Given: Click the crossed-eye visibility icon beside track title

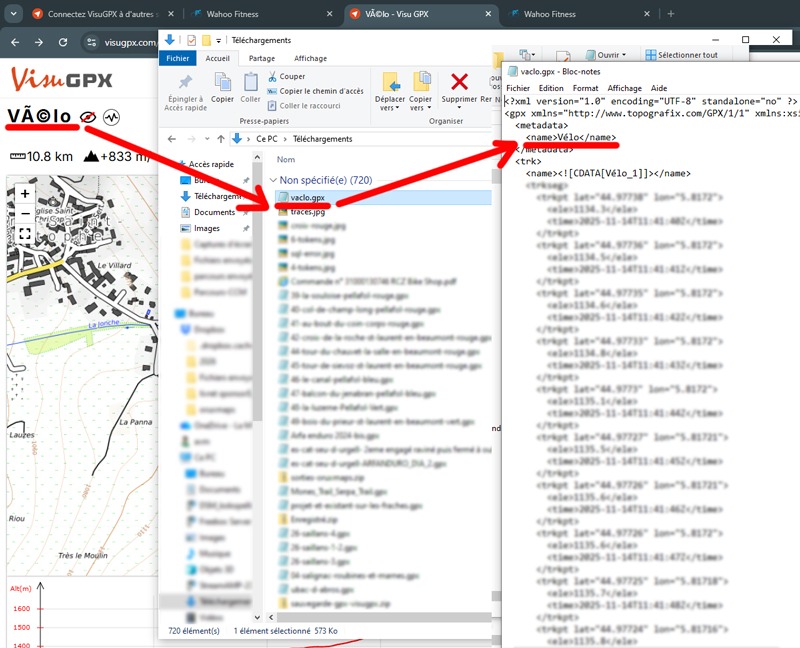Looking at the screenshot, I should pos(89,117).
